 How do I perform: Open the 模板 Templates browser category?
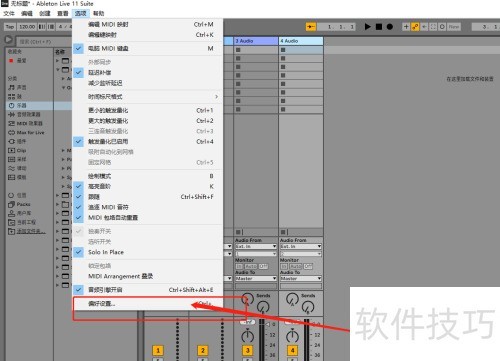tap(17, 177)
